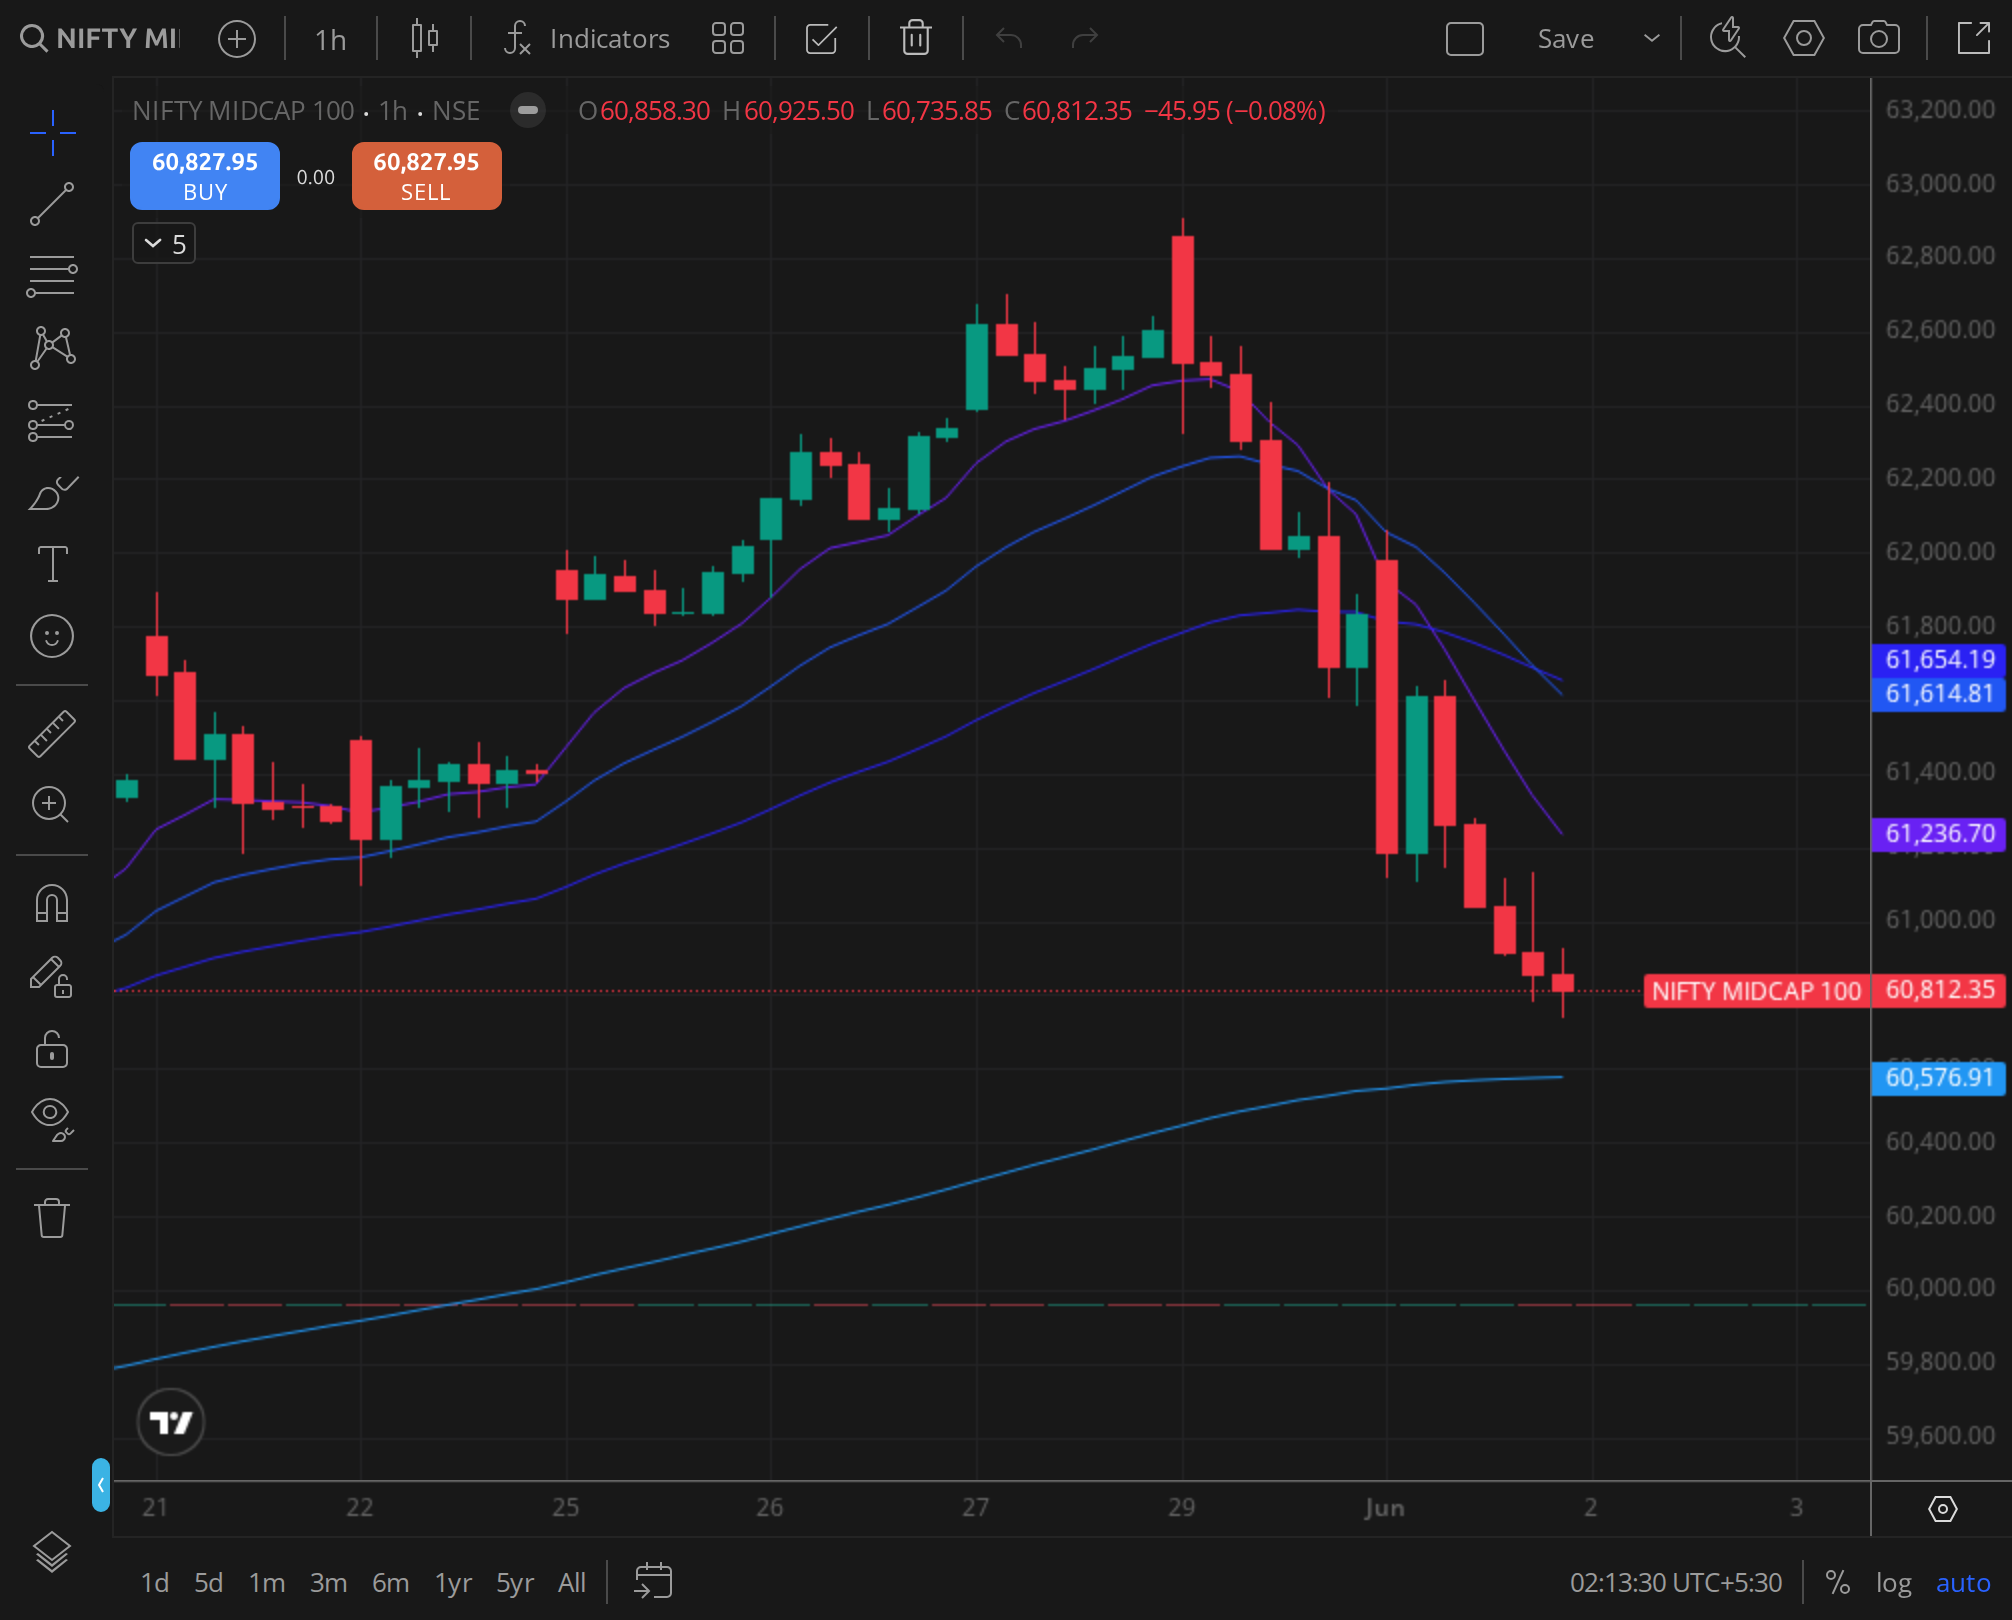Toggle magnet mode

tap(52, 903)
